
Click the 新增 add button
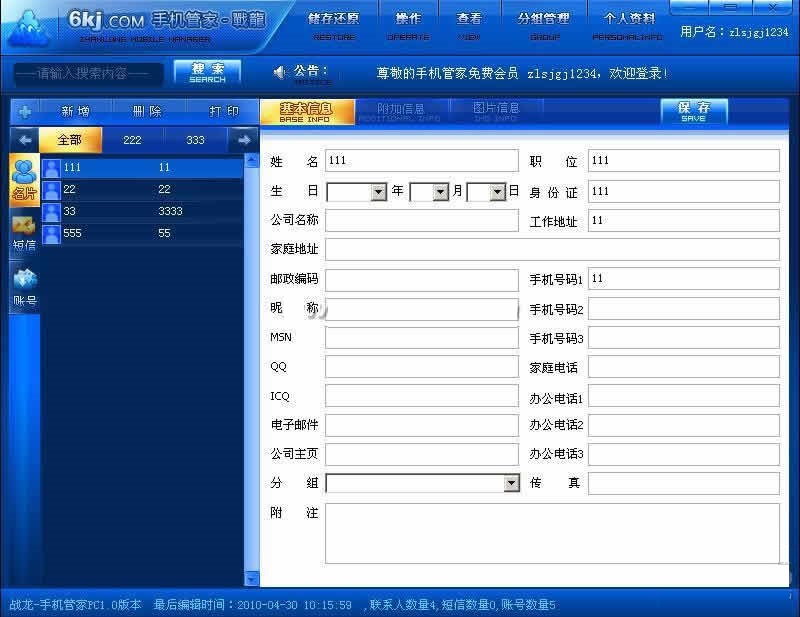(x=76, y=111)
